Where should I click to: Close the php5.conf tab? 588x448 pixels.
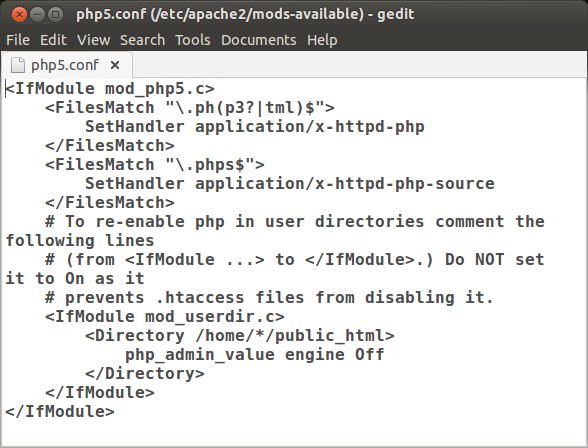(115, 65)
